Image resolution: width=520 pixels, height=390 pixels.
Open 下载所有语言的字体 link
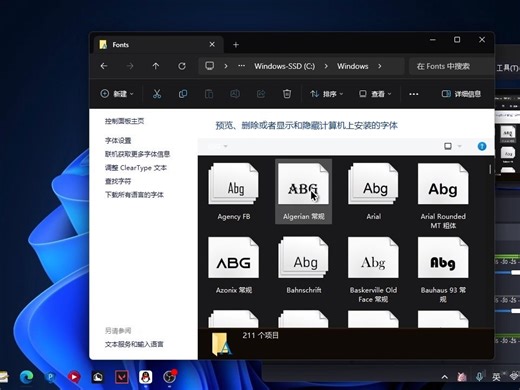click(x=134, y=195)
